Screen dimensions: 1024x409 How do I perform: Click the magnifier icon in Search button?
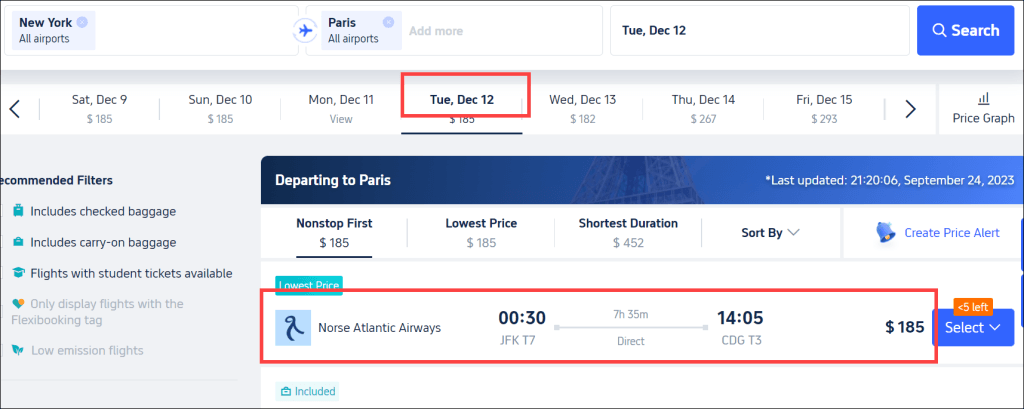[939, 31]
